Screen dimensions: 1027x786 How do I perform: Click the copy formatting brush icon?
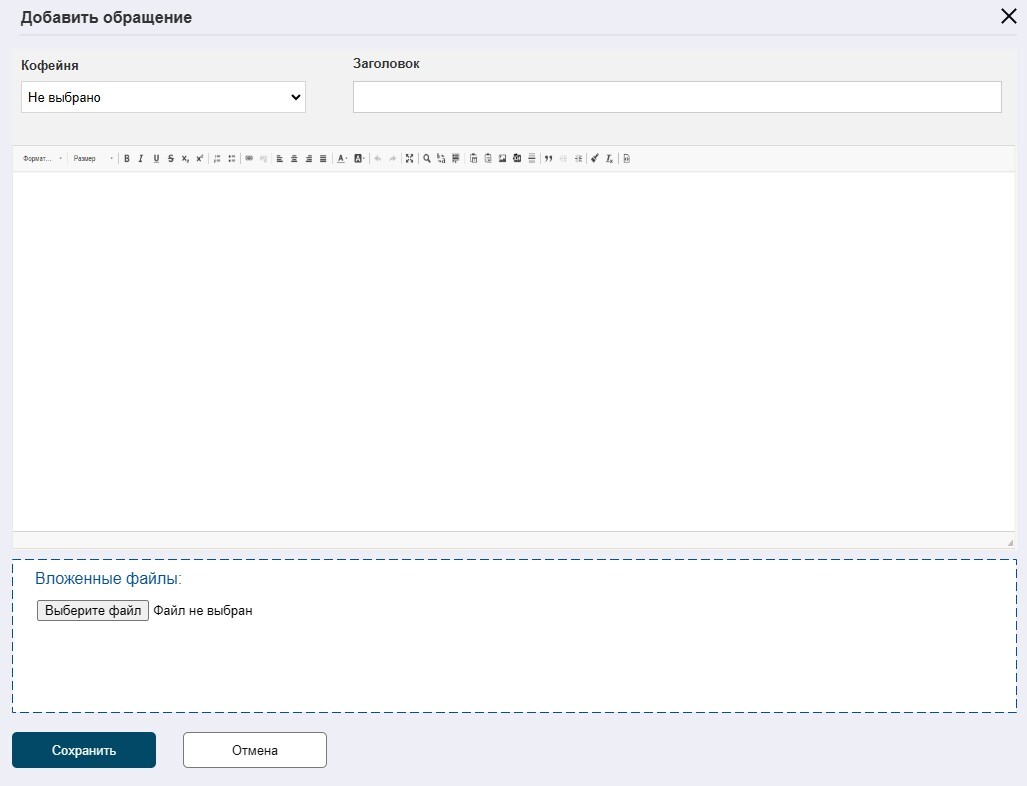(595, 159)
